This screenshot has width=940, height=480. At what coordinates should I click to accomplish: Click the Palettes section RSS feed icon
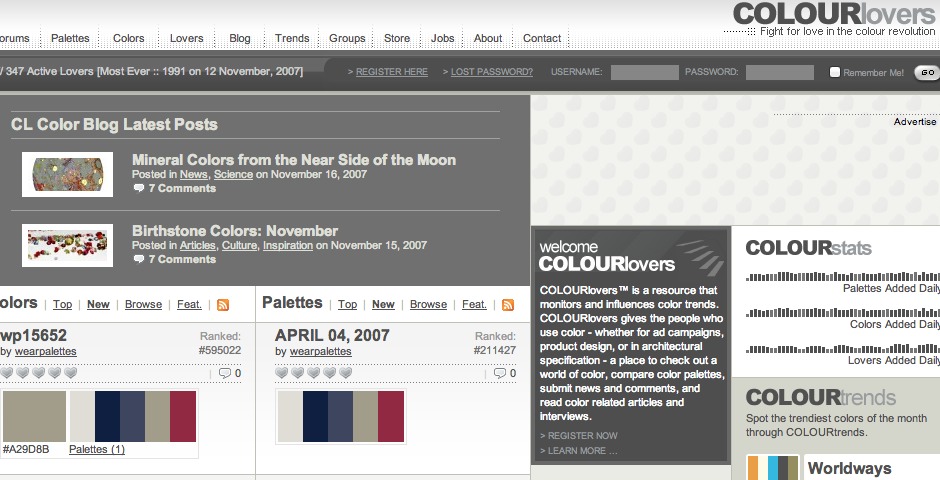click(x=508, y=305)
